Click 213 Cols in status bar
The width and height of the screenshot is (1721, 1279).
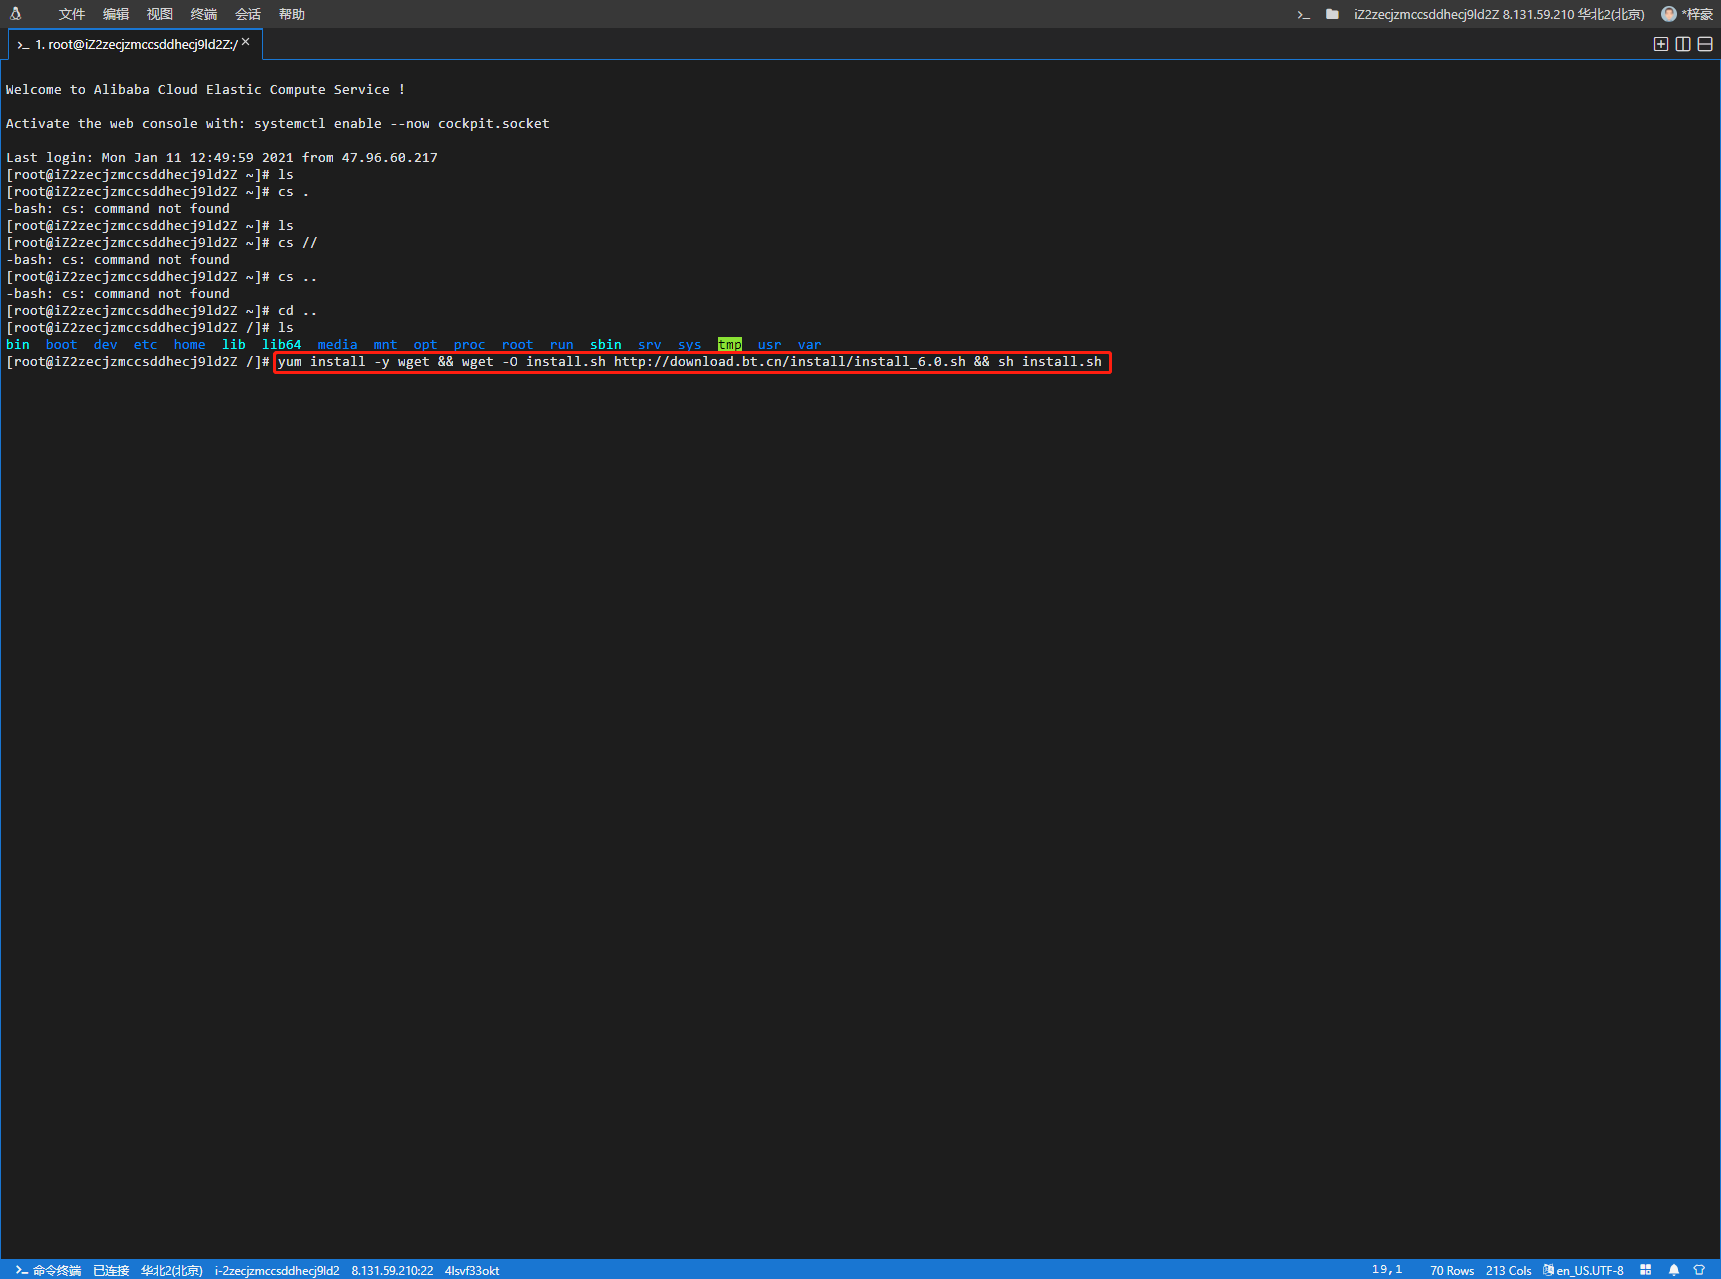click(x=1508, y=1270)
